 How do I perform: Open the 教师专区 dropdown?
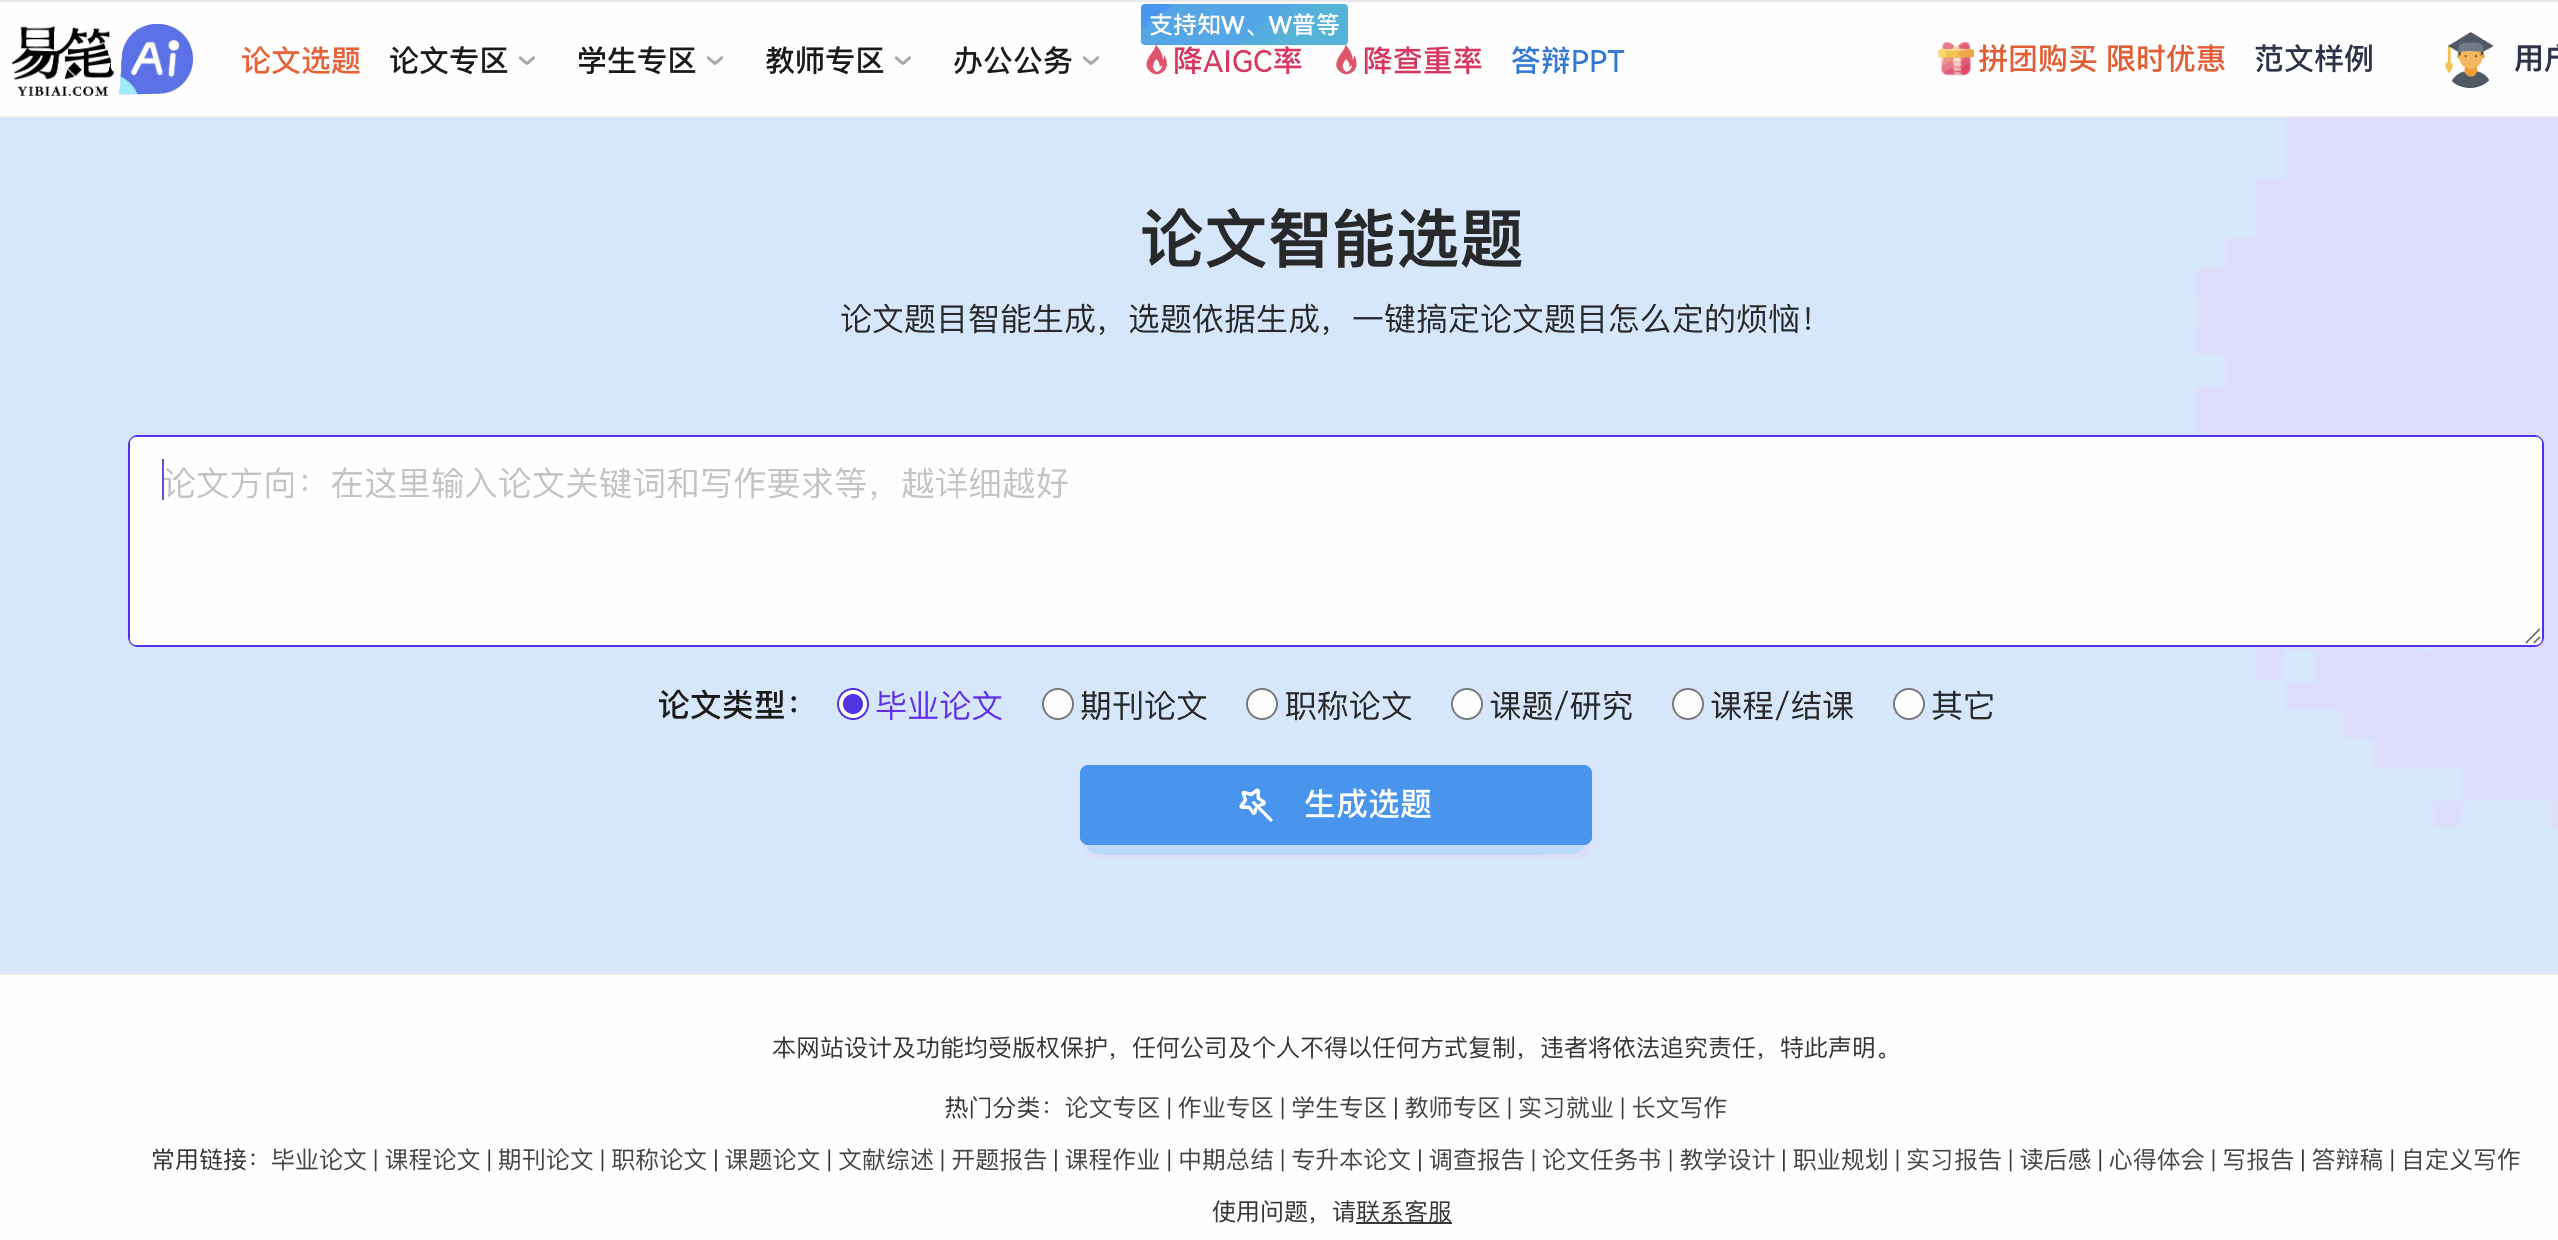coord(838,61)
